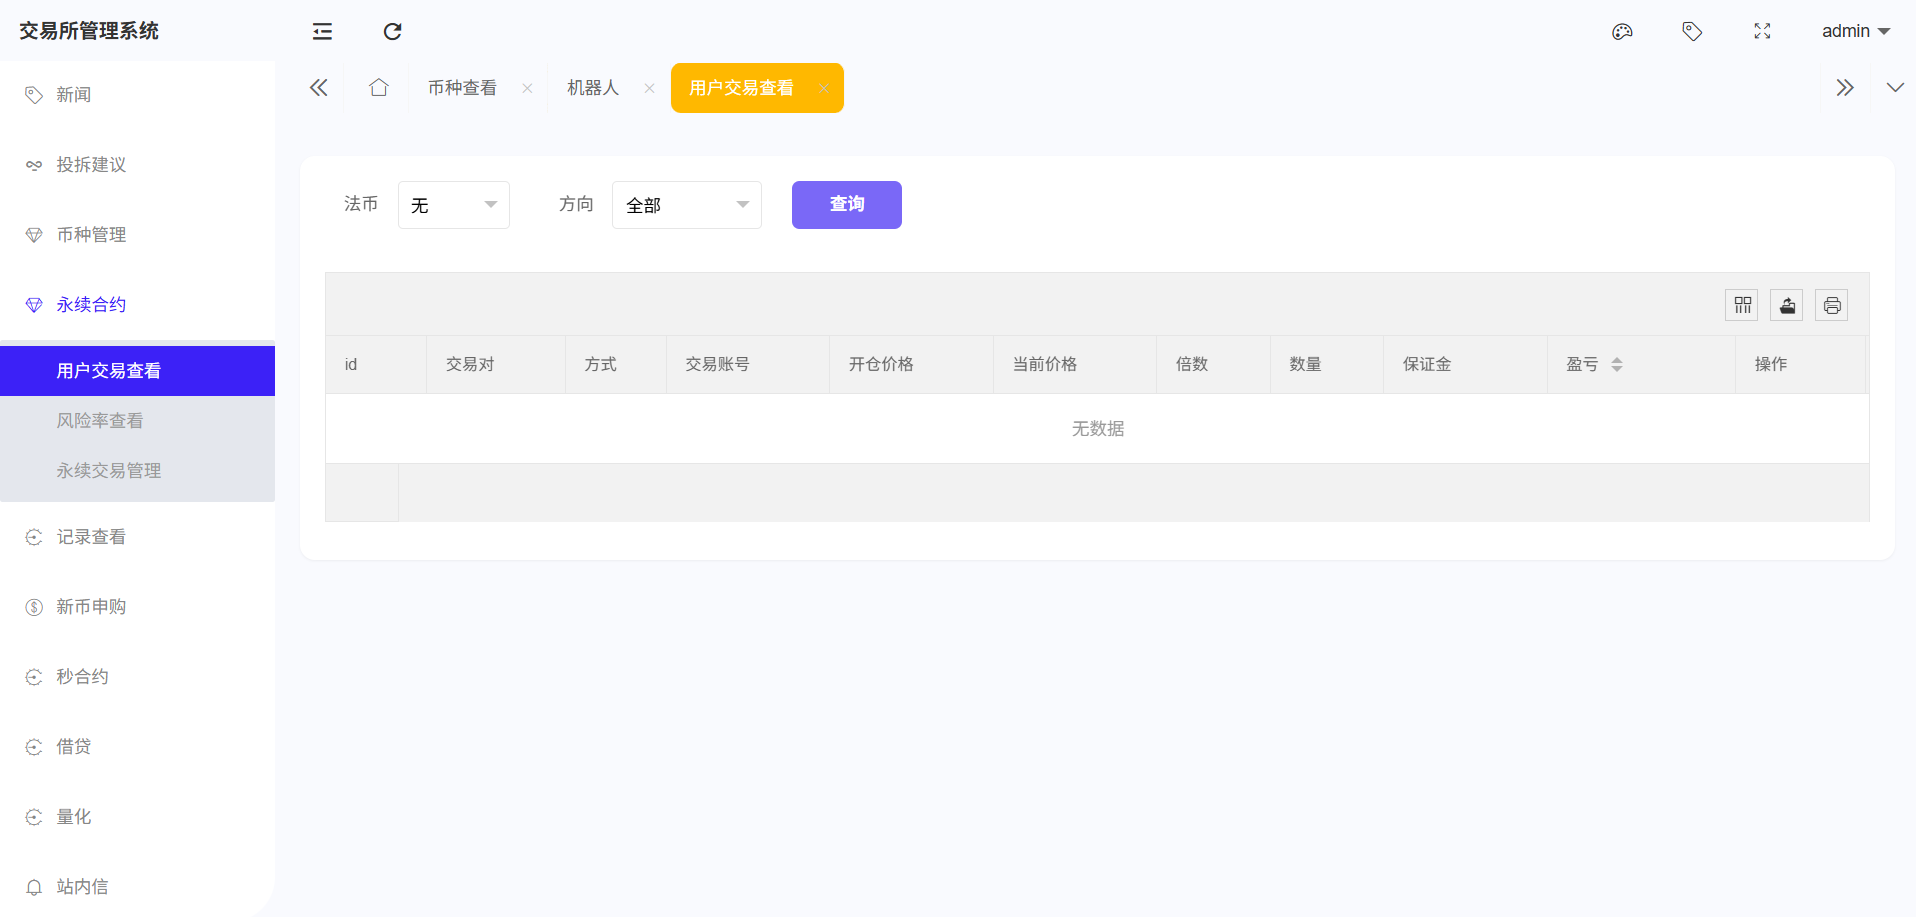The image size is (1916, 917).
Task: Sort table by 盈亏 column
Action: coord(1616,364)
